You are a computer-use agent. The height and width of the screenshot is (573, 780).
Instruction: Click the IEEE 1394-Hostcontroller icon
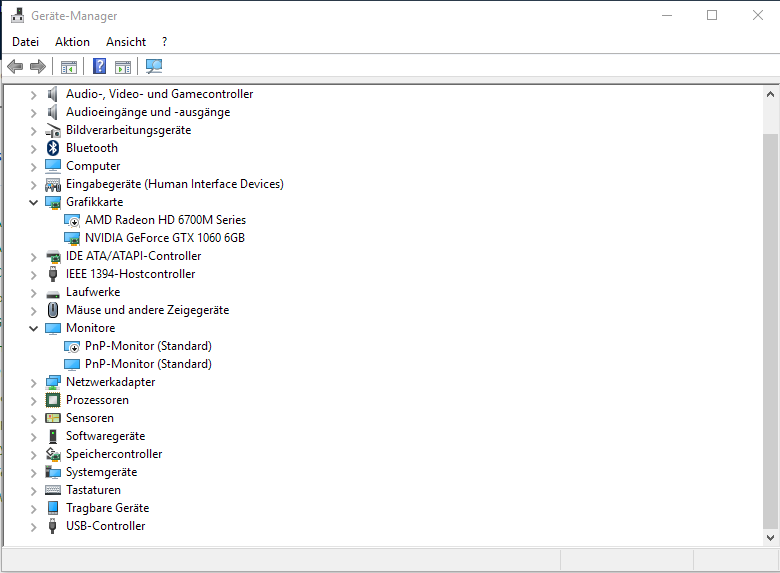pyautogui.click(x=53, y=274)
